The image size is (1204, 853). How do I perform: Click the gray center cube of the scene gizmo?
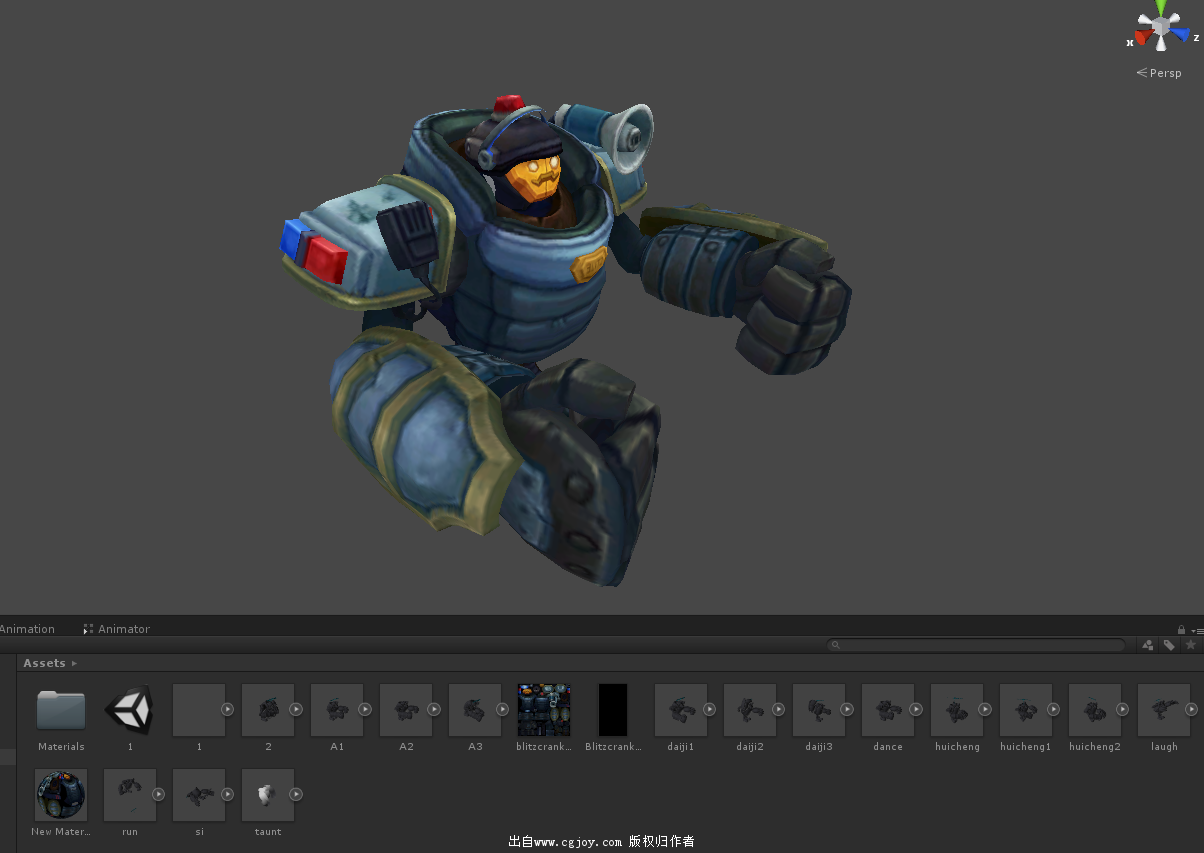(x=1161, y=27)
